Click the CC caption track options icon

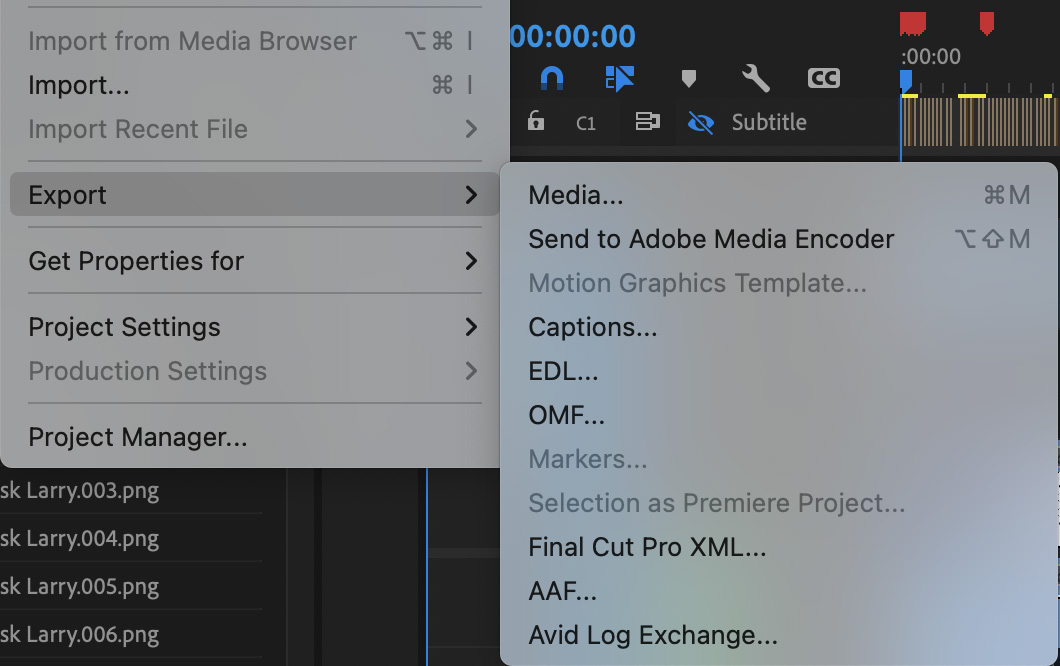[823, 78]
